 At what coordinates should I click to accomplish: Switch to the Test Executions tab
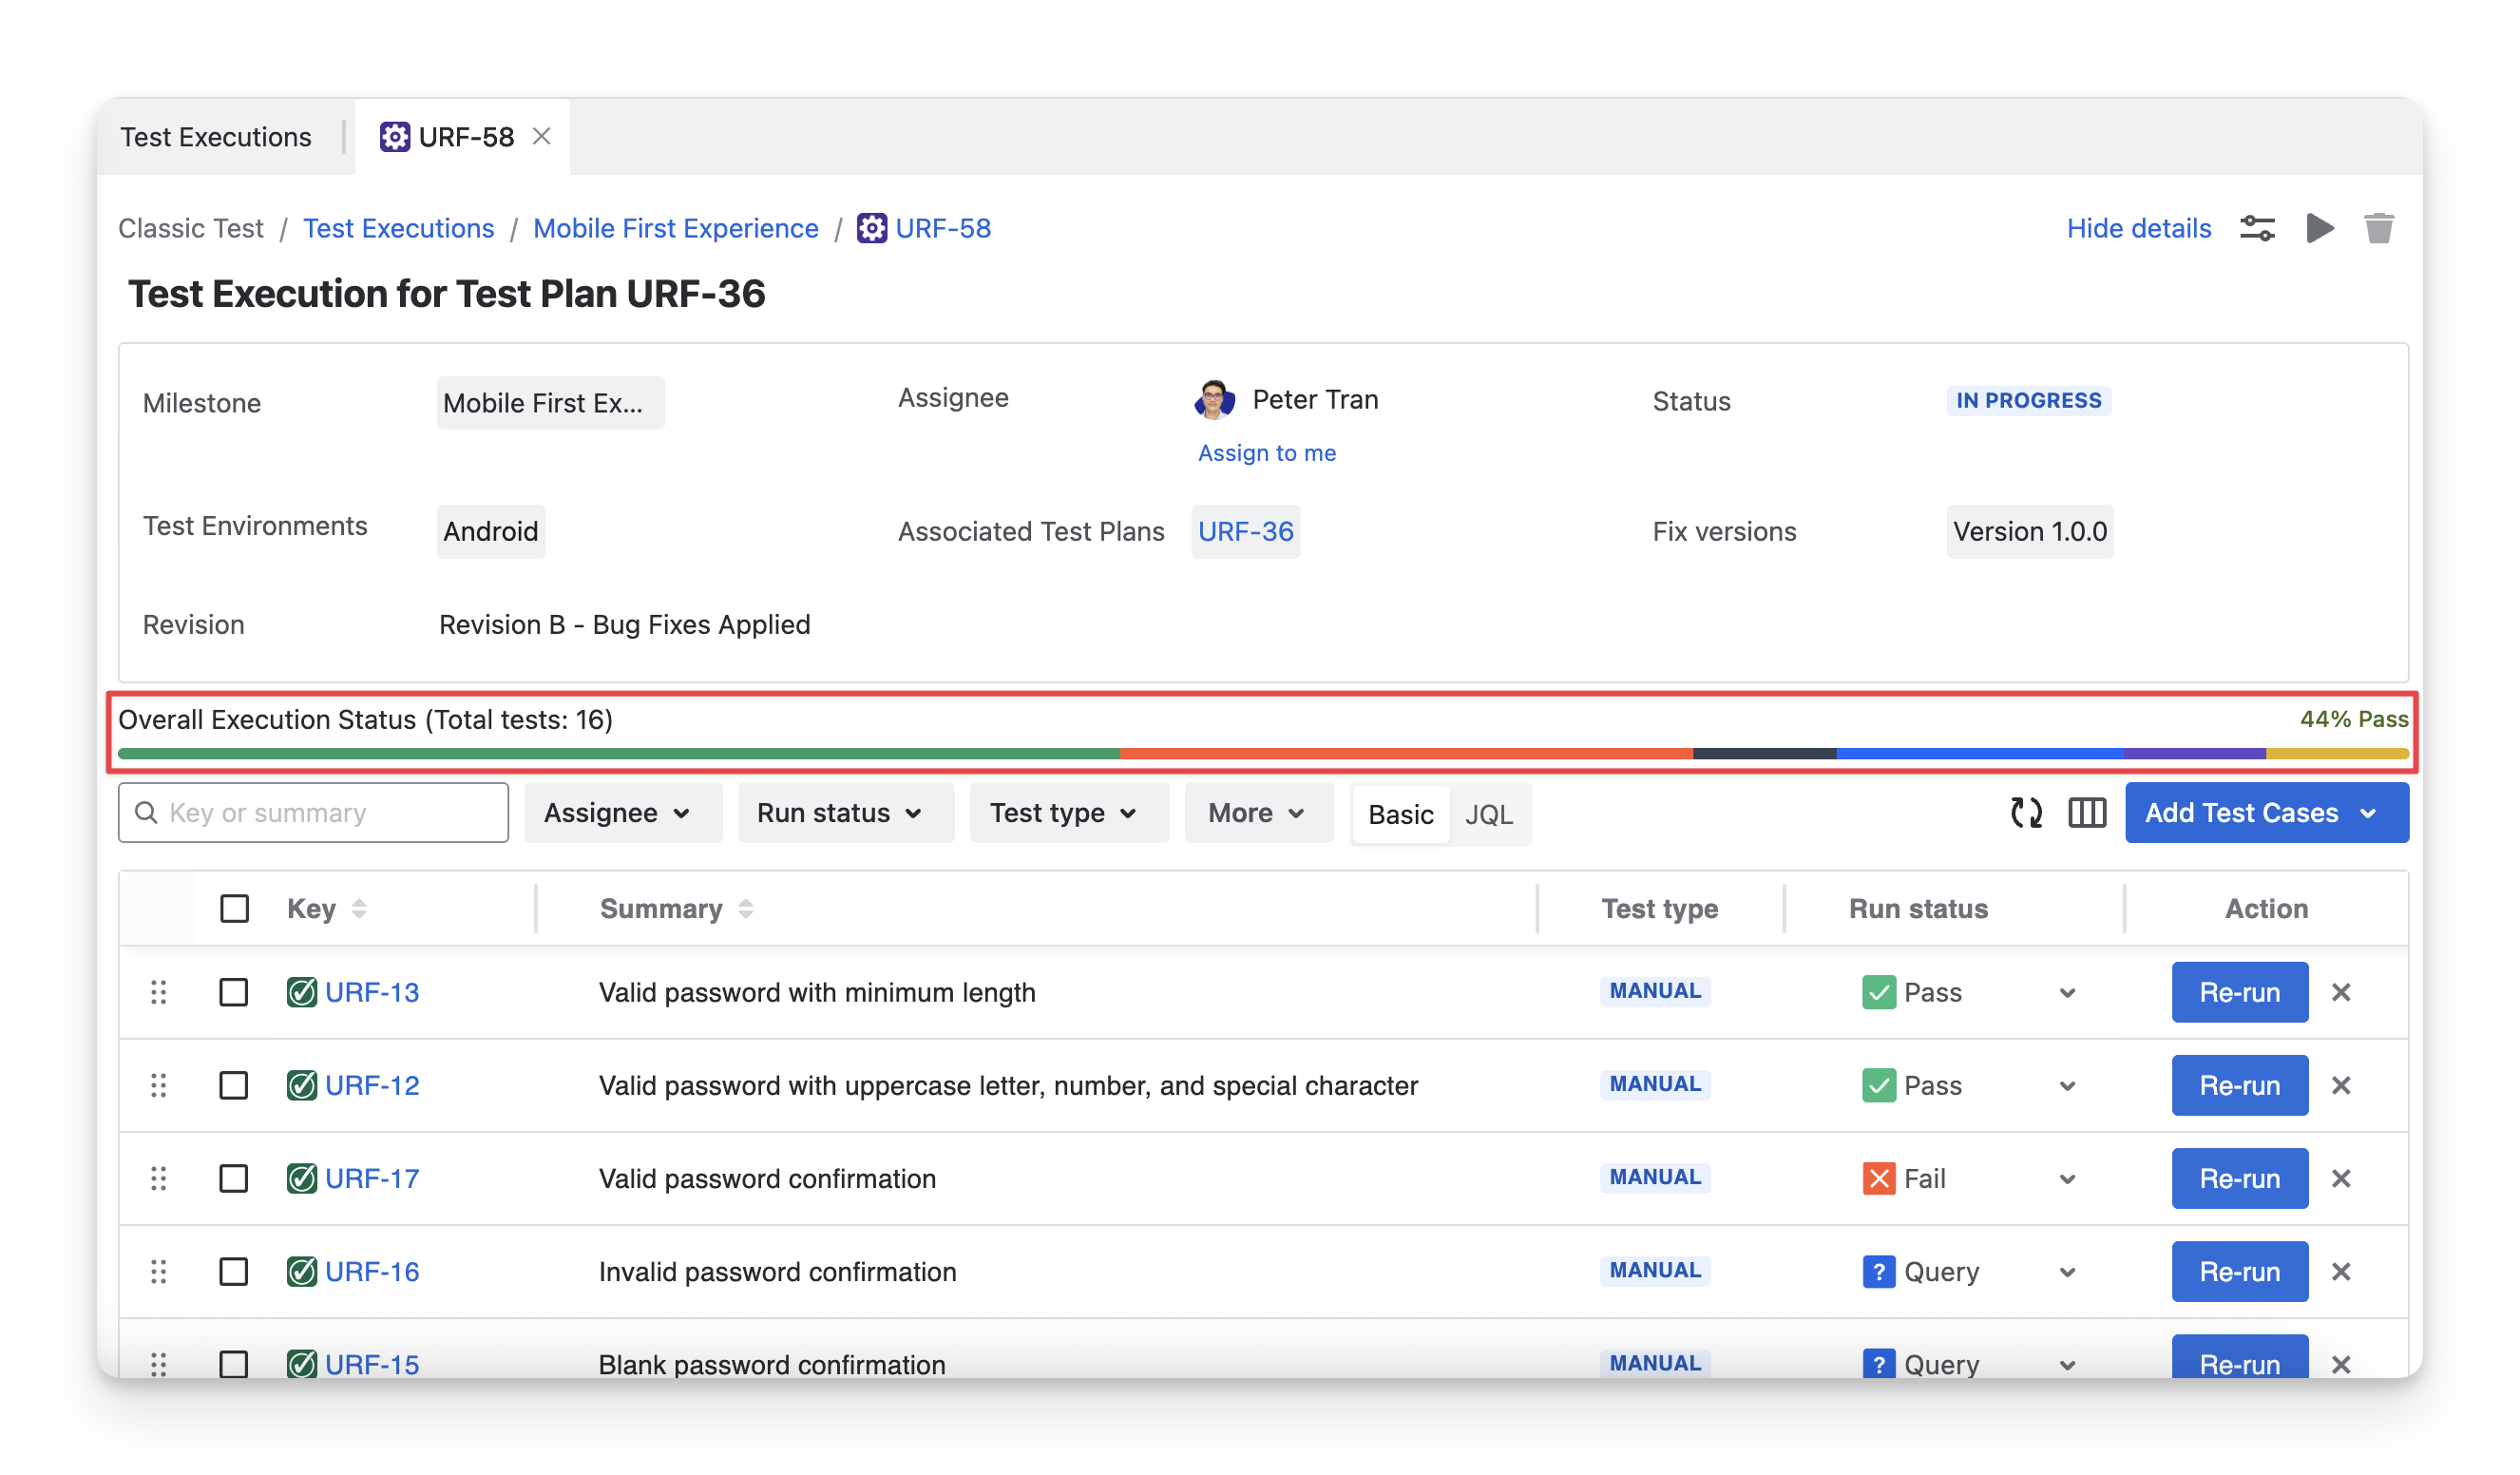216,137
